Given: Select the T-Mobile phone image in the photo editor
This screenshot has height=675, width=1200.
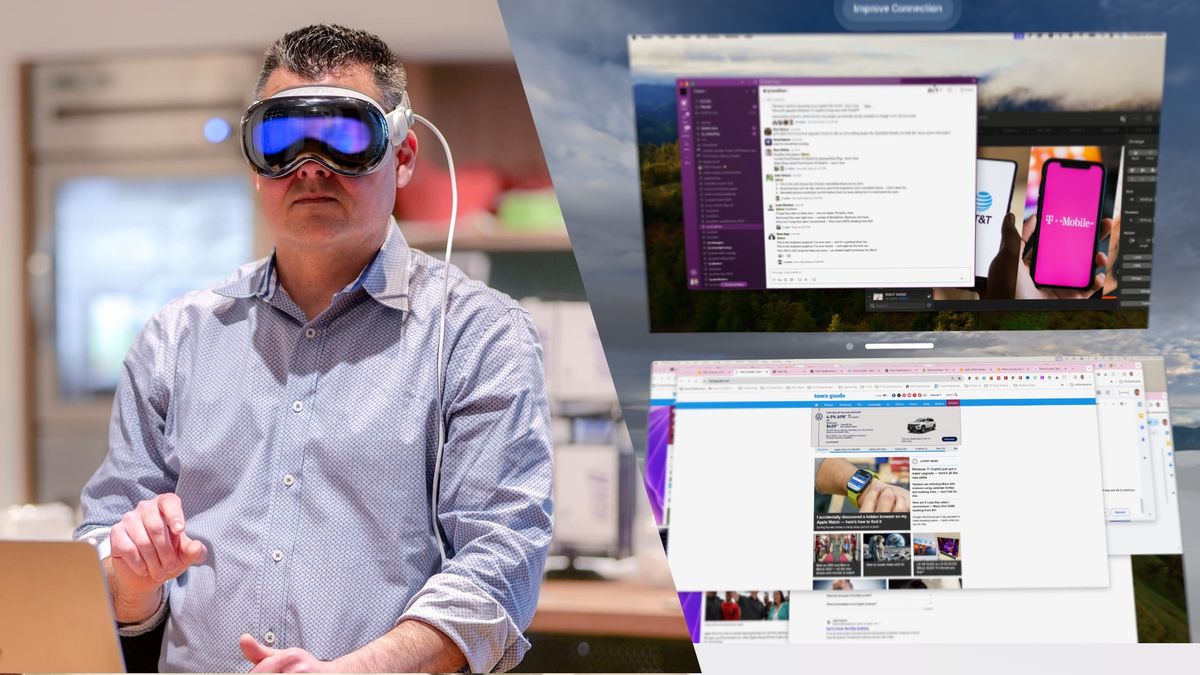Looking at the screenshot, I should pyautogui.click(x=1069, y=223).
